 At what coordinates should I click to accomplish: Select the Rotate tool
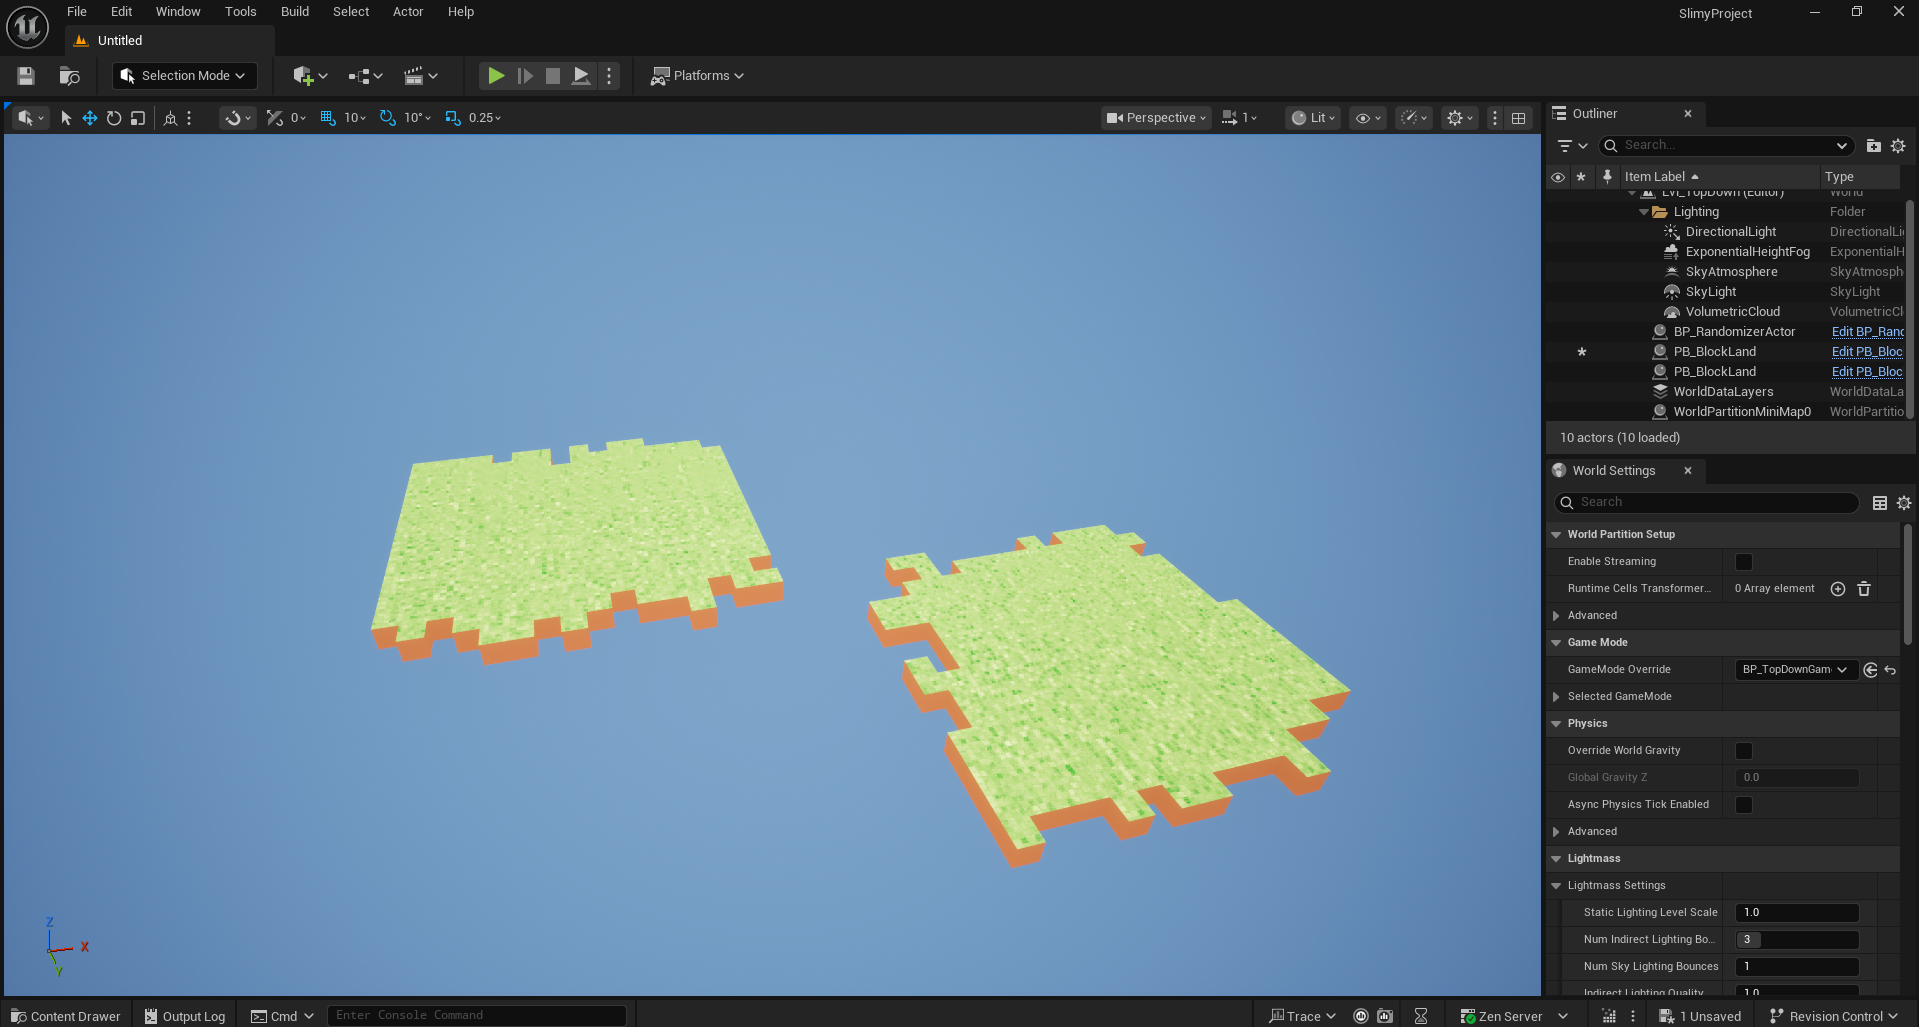tap(114, 118)
